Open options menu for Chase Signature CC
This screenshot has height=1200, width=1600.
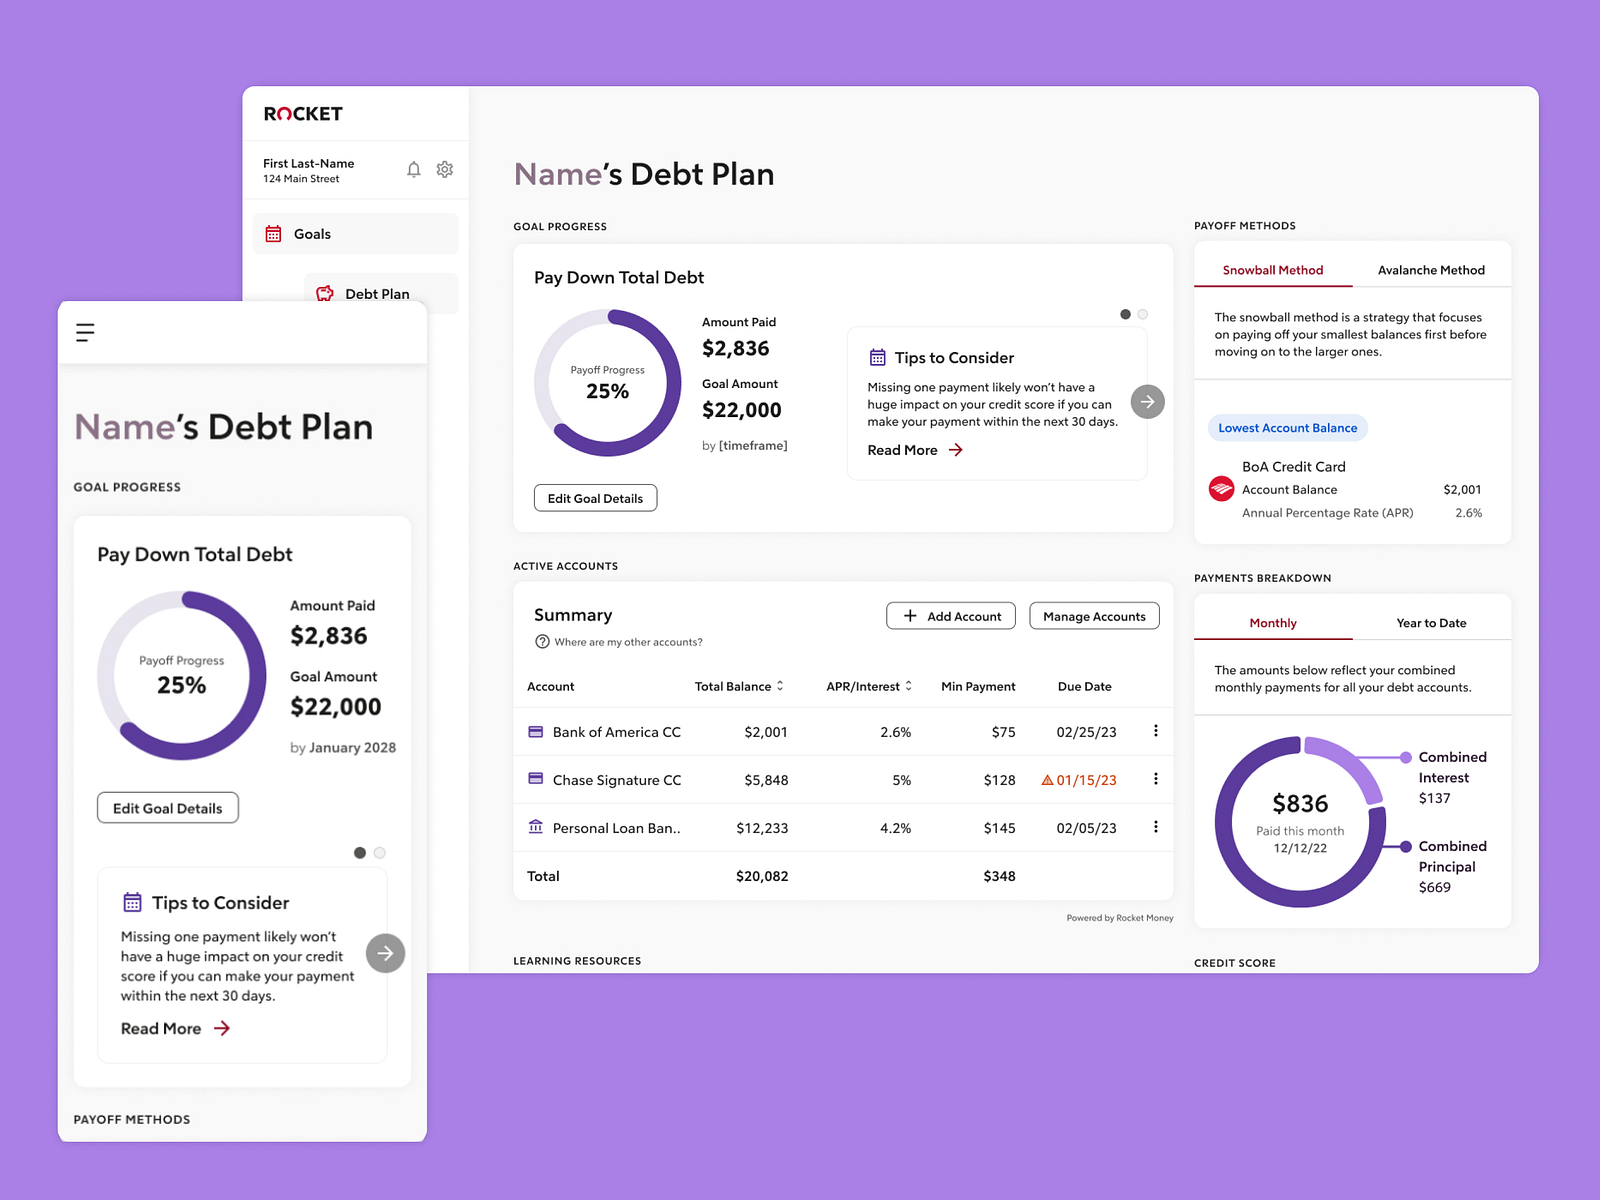[1156, 779]
